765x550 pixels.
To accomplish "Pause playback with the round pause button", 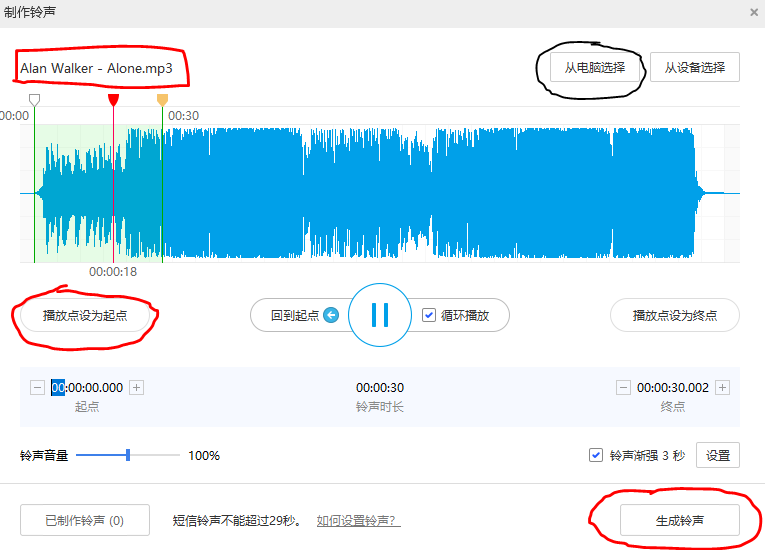I will [x=380, y=315].
